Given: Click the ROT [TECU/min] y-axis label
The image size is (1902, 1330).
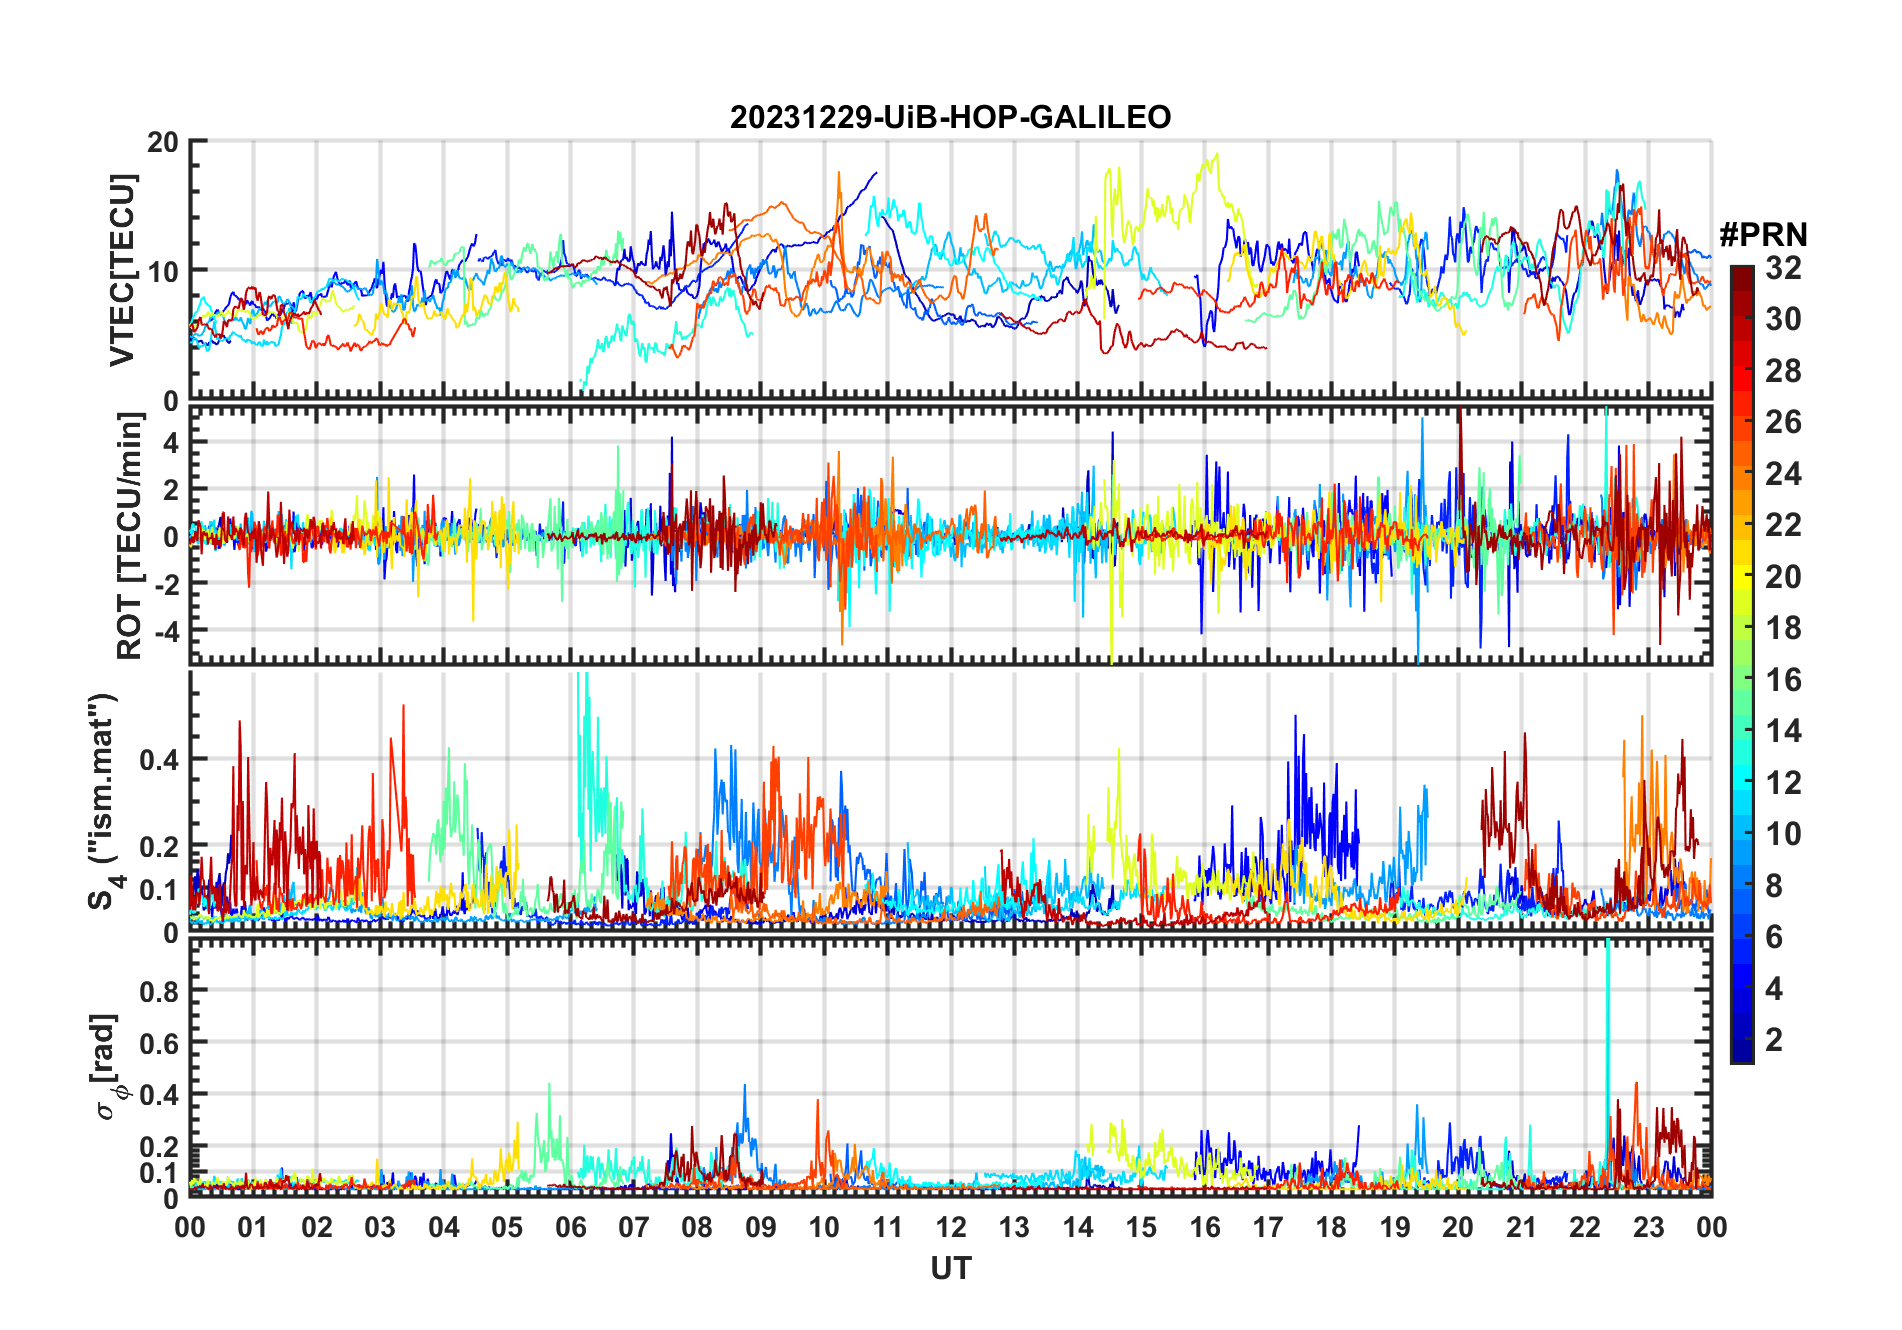Looking at the screenshot, I should (129, 536).
